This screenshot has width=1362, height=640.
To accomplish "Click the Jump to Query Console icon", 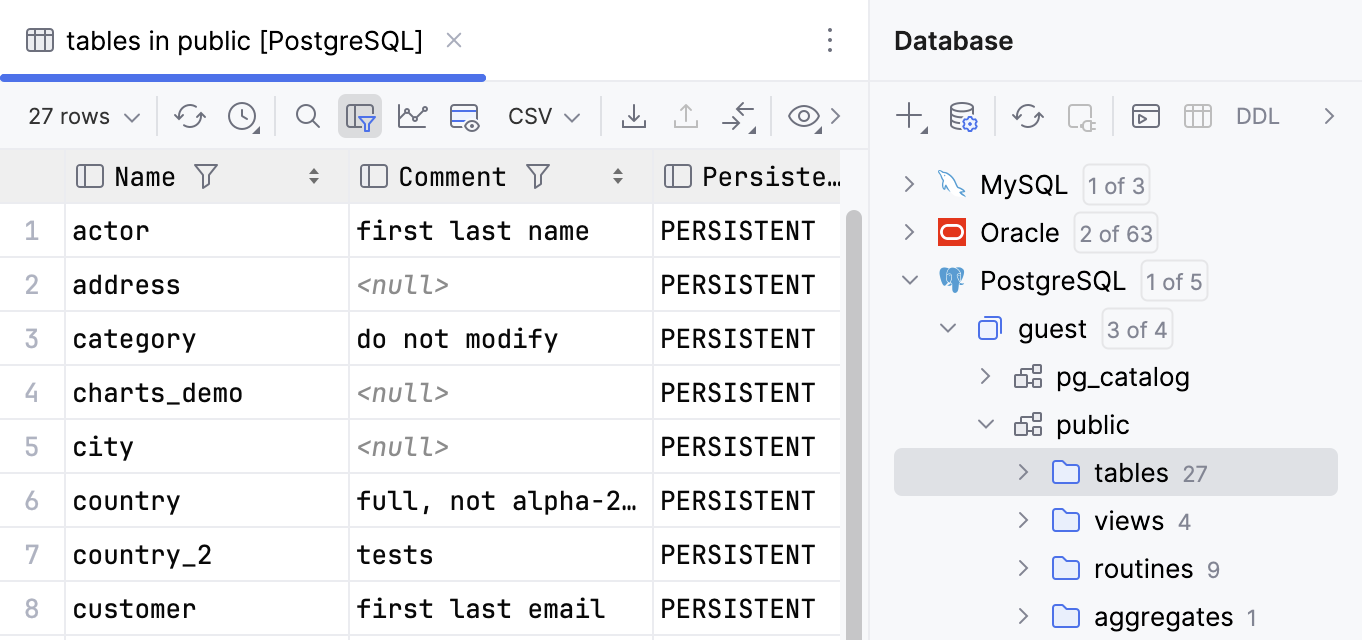I will [739, 116].
